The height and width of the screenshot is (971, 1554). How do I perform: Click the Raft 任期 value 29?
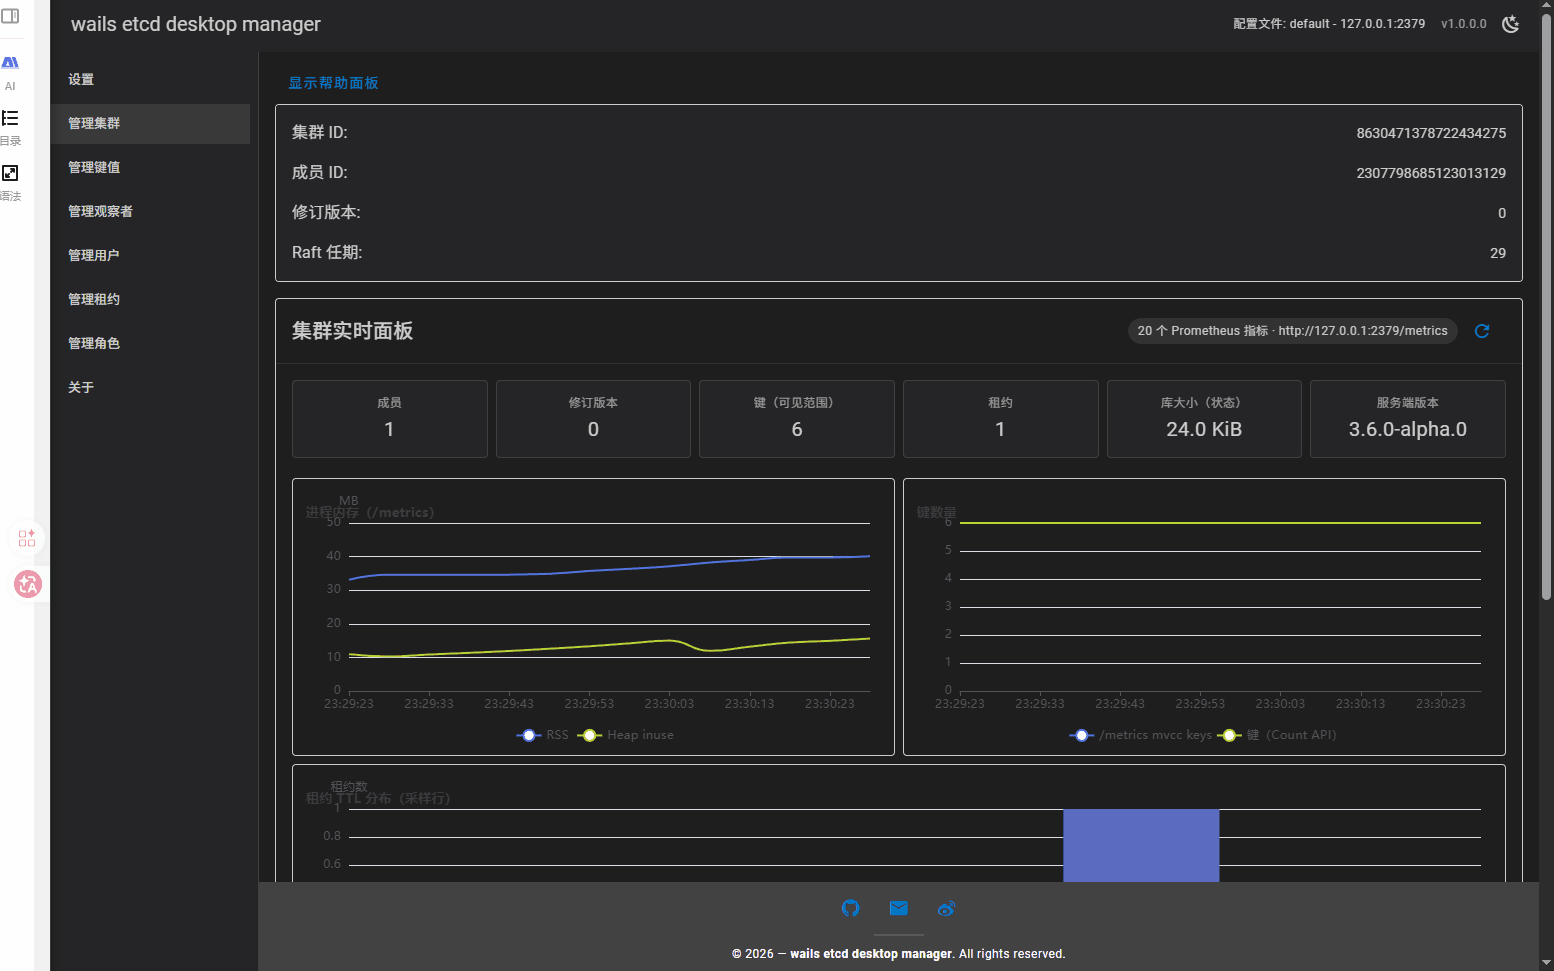point(1498,253)
